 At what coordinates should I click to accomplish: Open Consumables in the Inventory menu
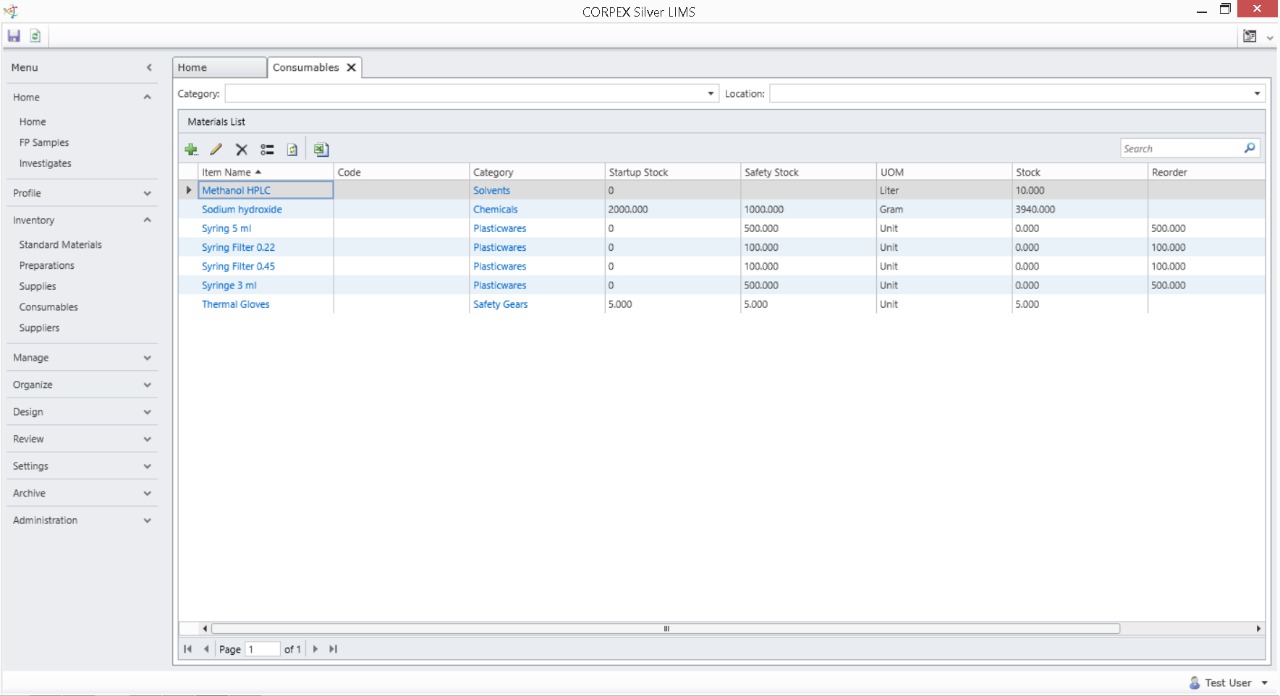48,308
